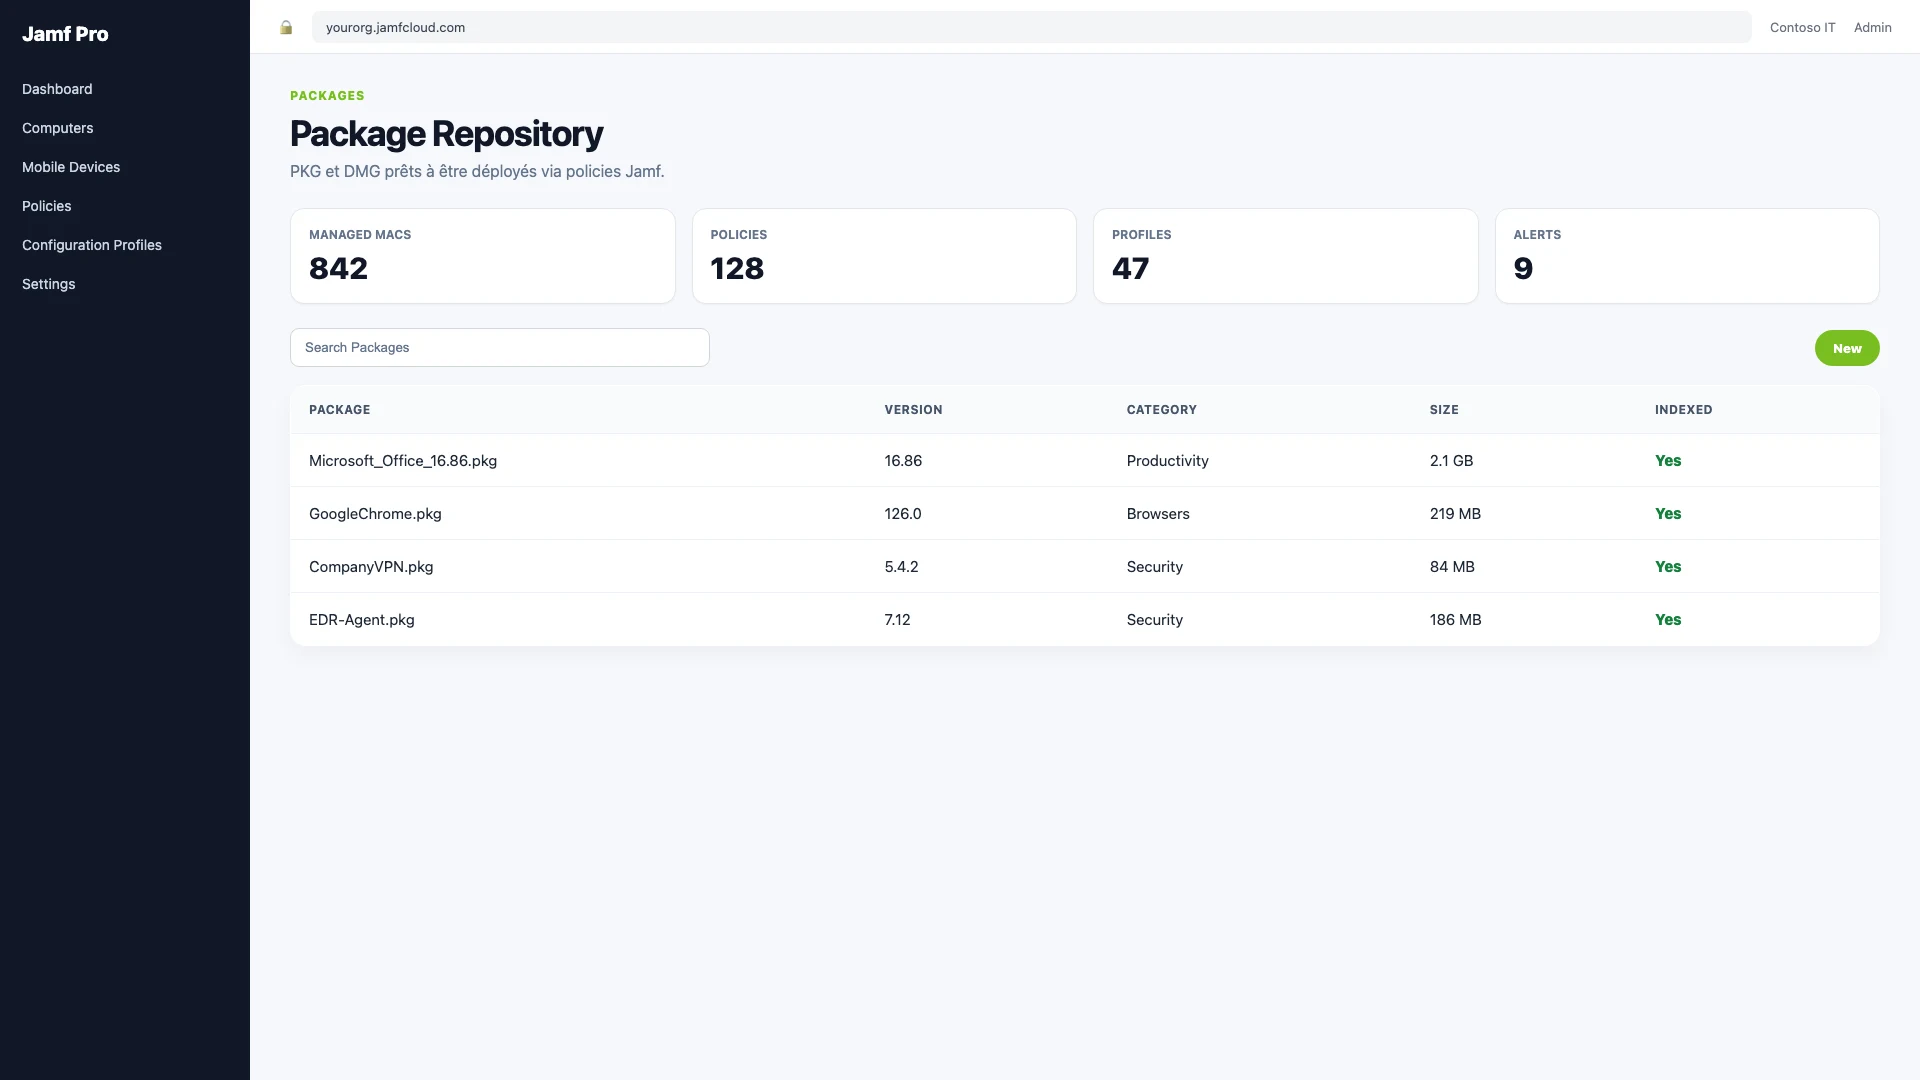Click the Package Repository heading
The width and height of the screenshot is (1920, 1080).
click(x=446, y=134)
